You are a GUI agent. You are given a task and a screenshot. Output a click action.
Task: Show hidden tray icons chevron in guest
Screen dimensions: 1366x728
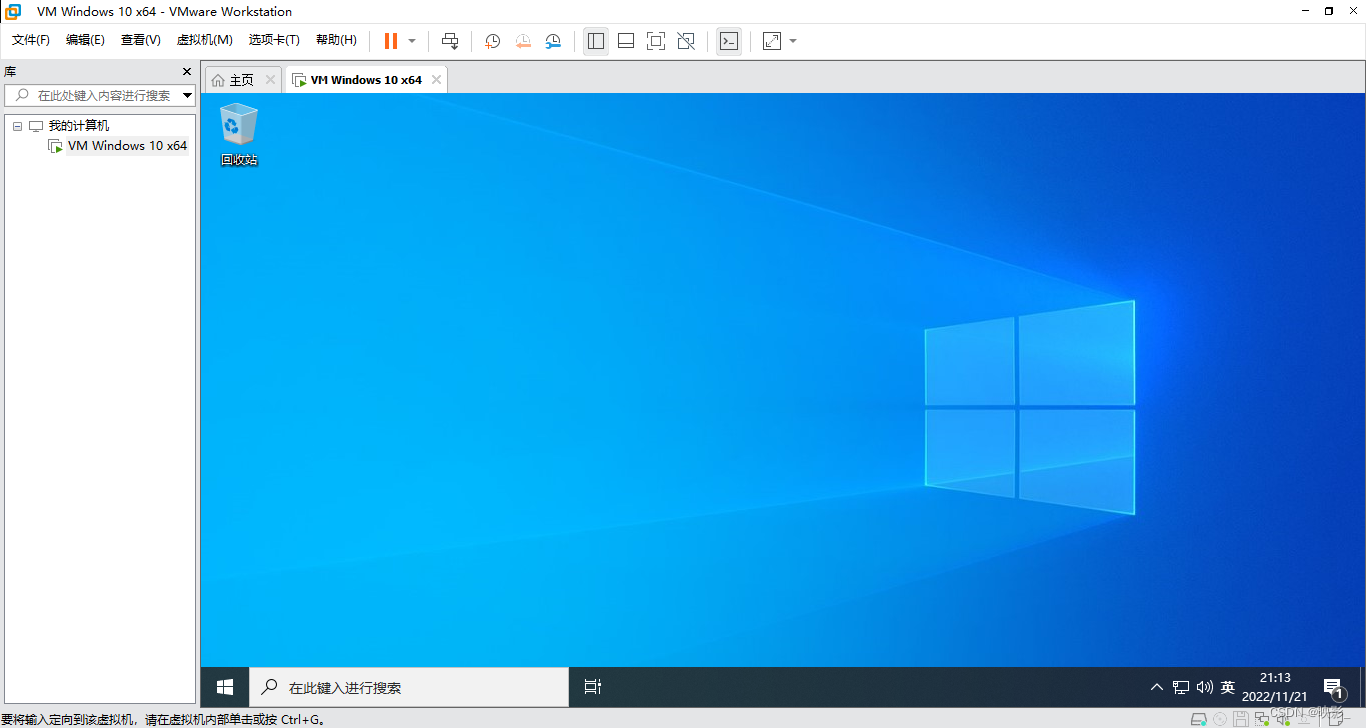[1157, 687]
